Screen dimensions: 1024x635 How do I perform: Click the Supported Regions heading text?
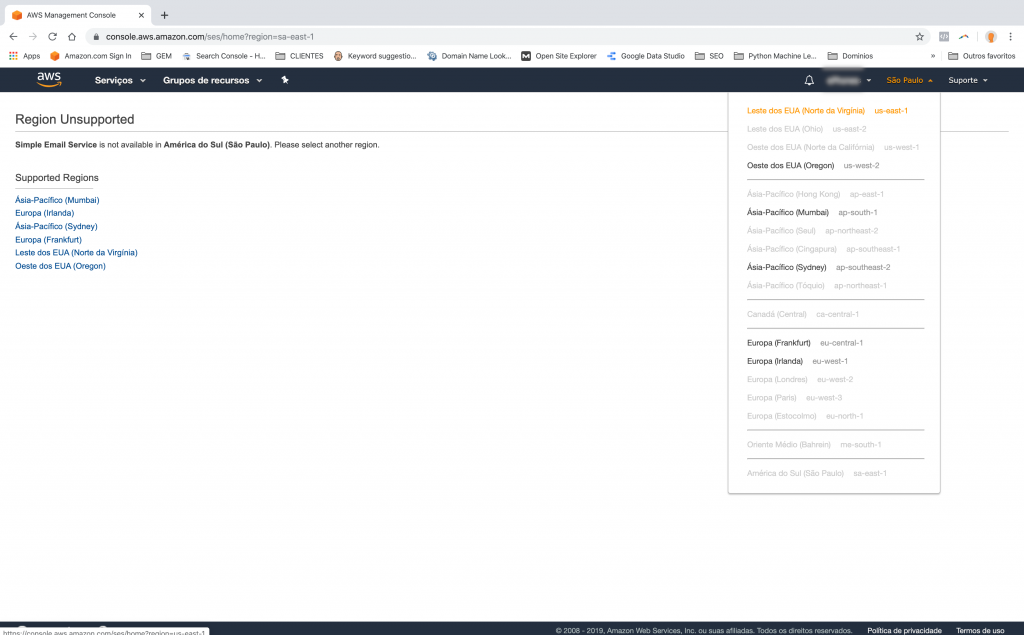pos(57,178)
